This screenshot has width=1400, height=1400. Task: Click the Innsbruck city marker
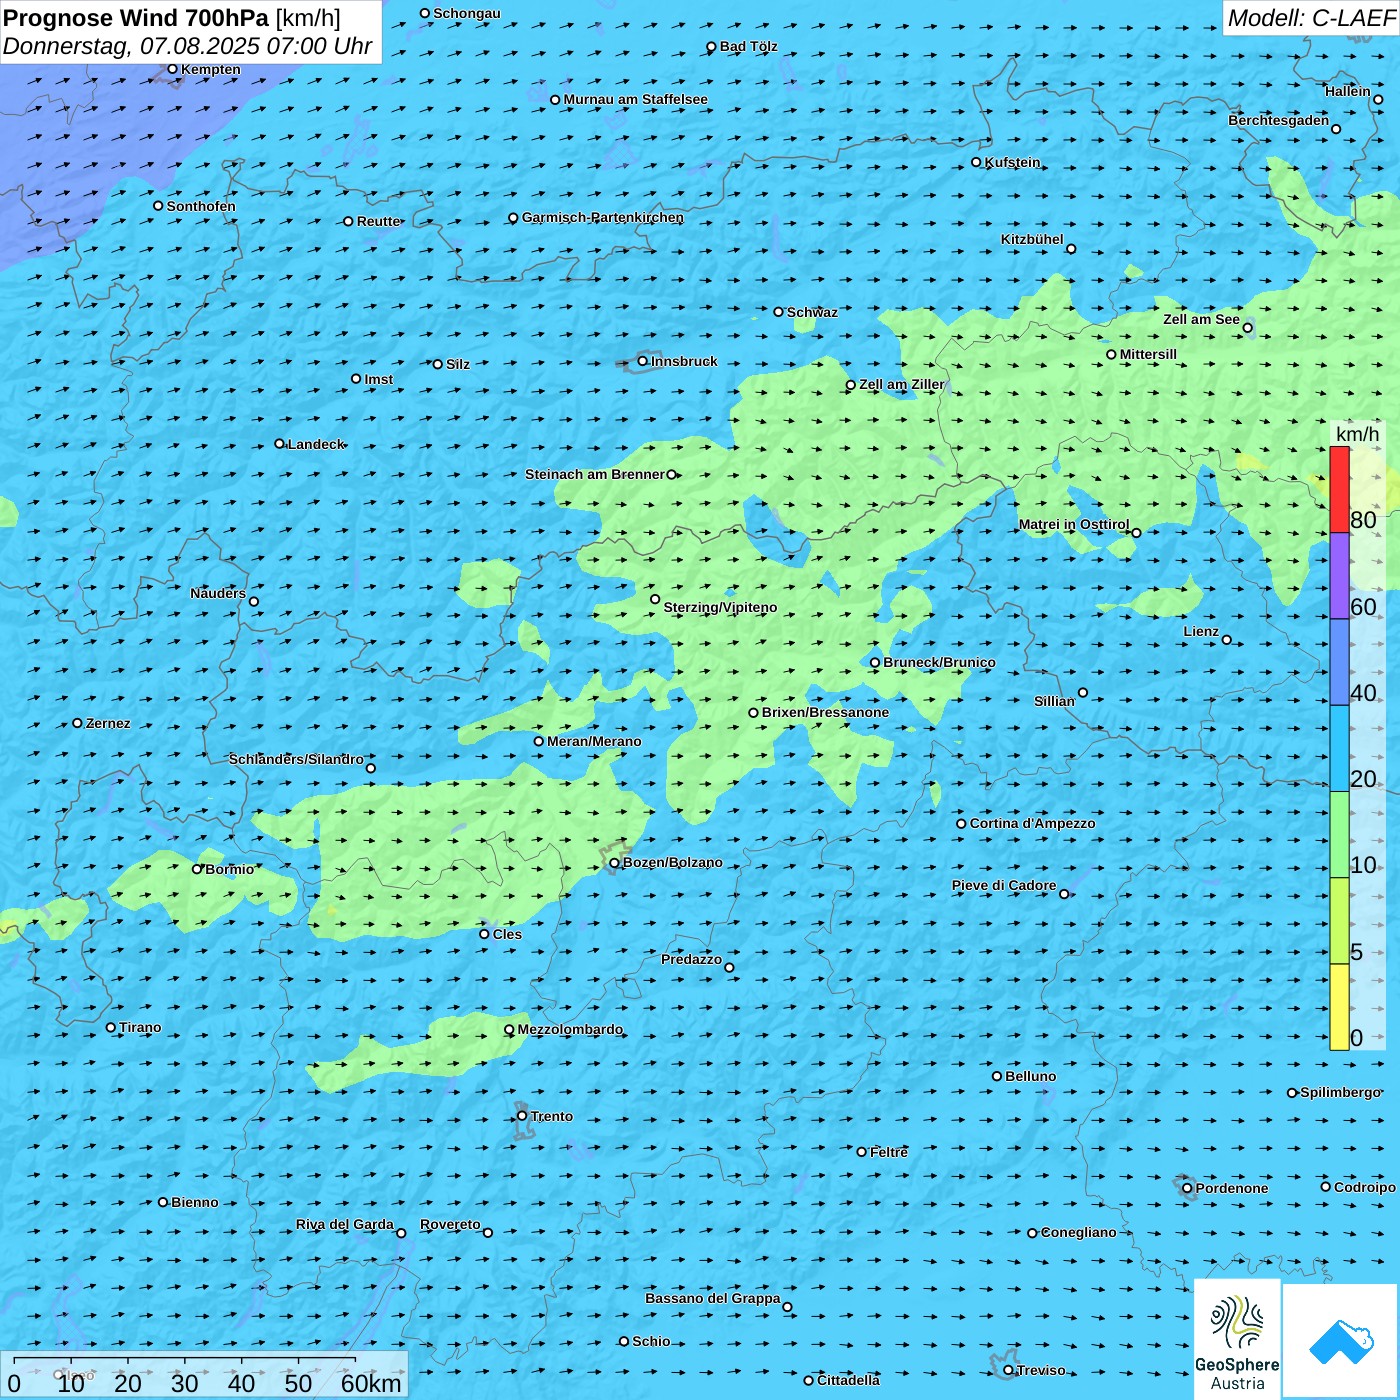[x=643, y=361]
